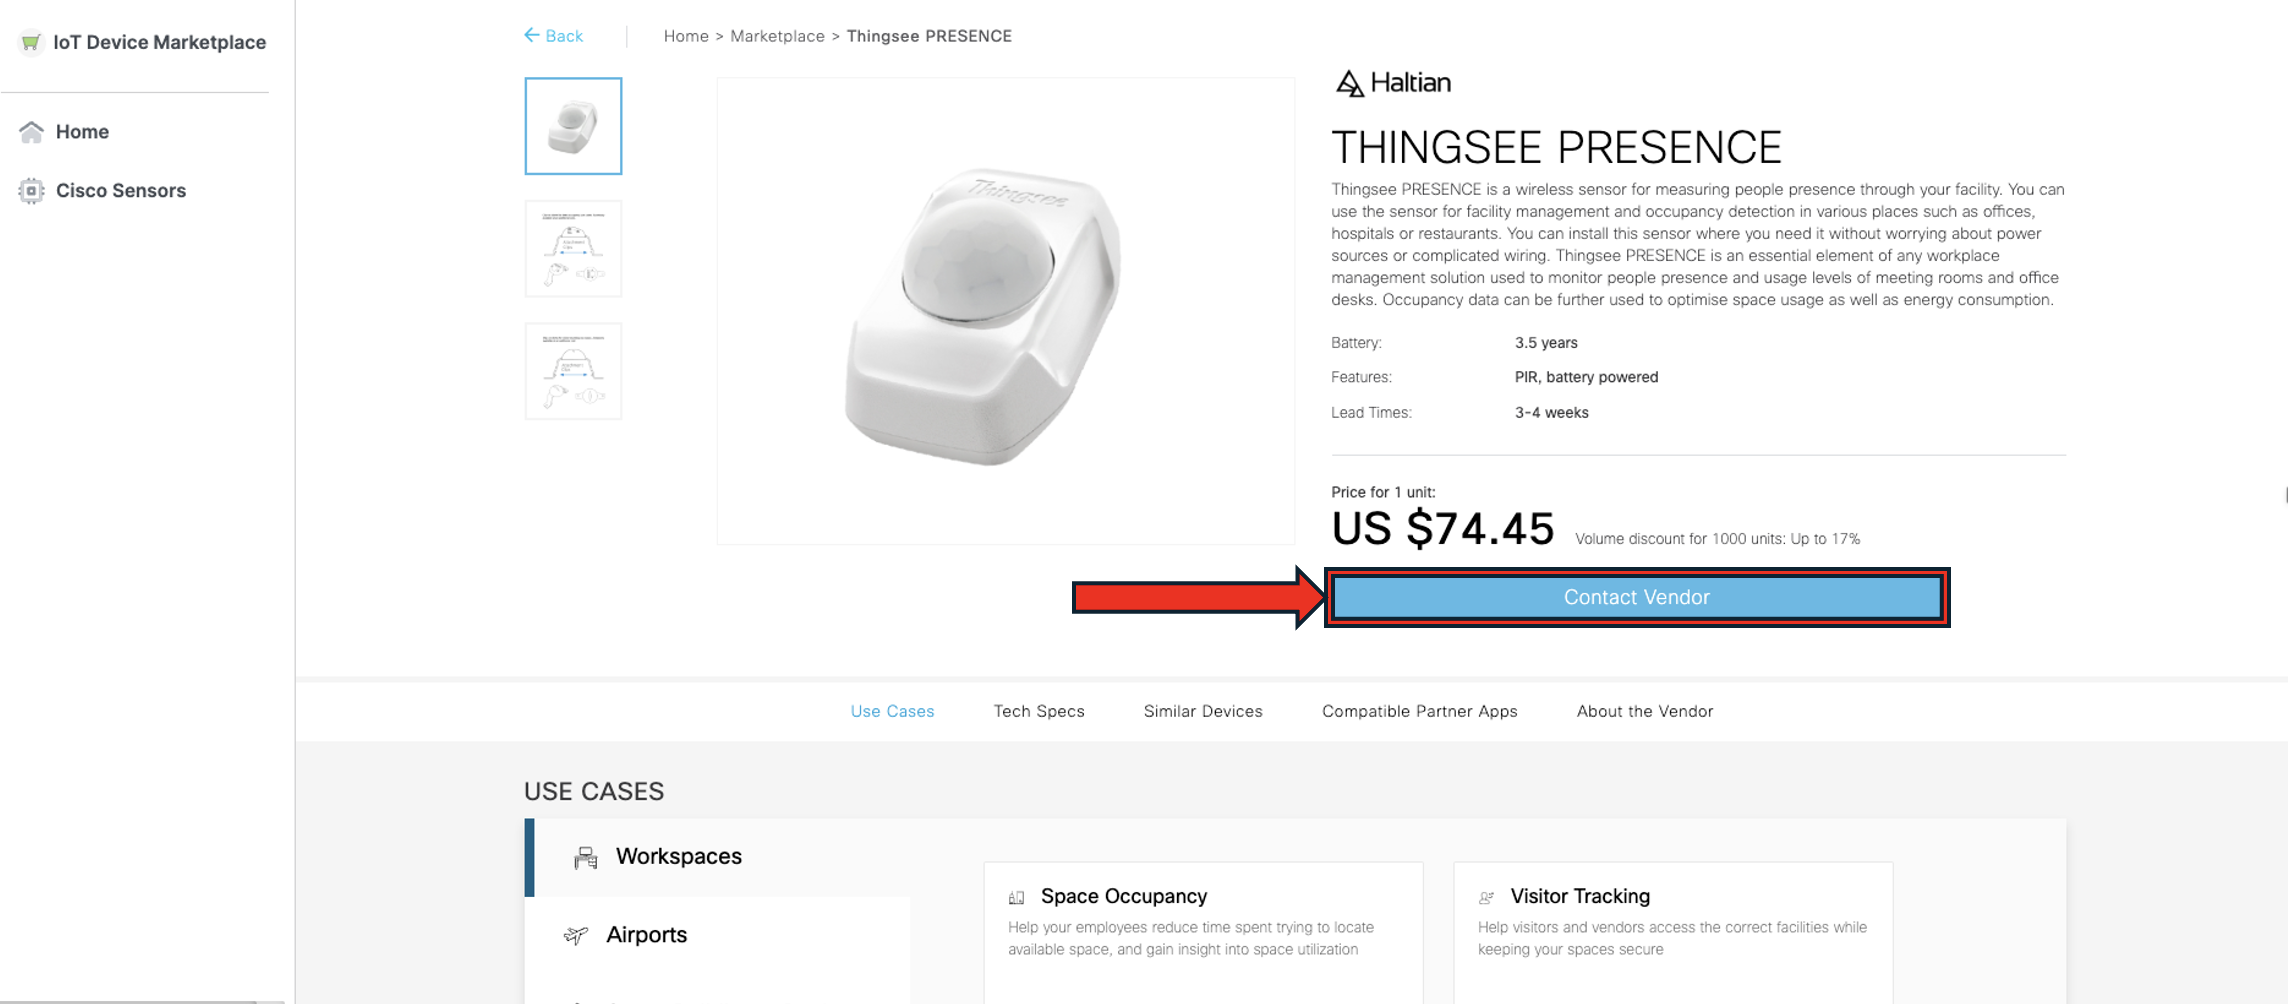
Task: Click the Workspaces desk icon
Action: (586, 858)
